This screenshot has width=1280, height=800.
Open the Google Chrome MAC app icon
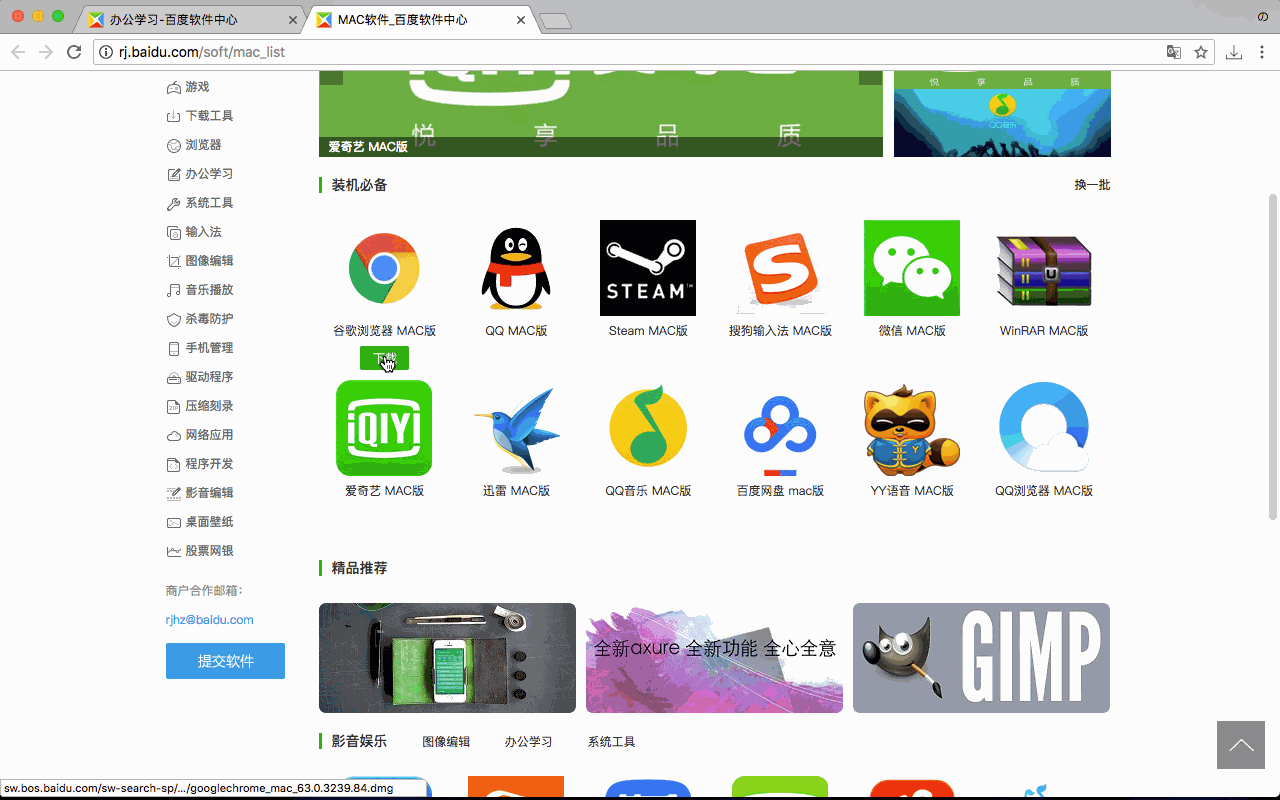point(384,268)
